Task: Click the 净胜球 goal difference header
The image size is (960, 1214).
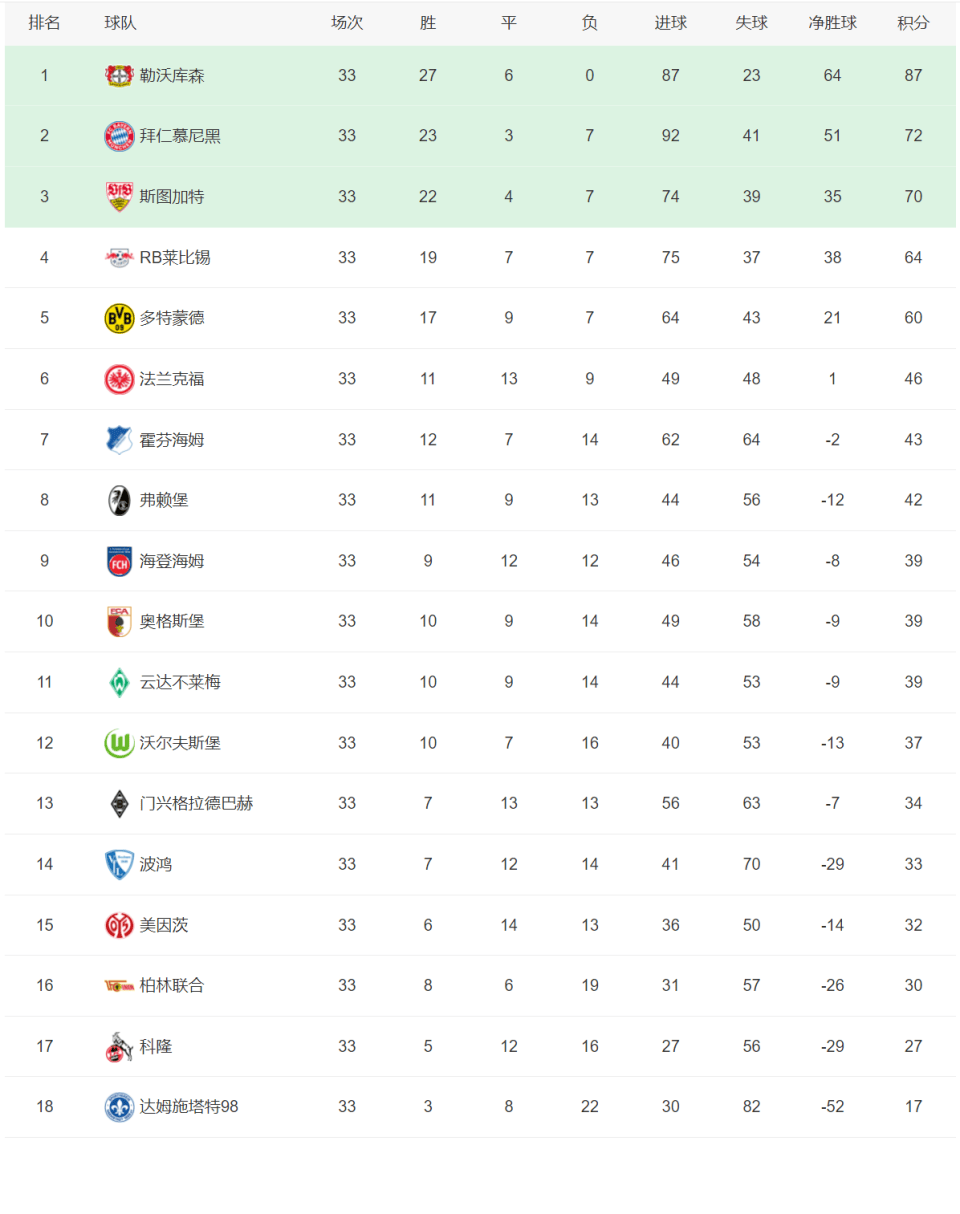Action: 833,22
